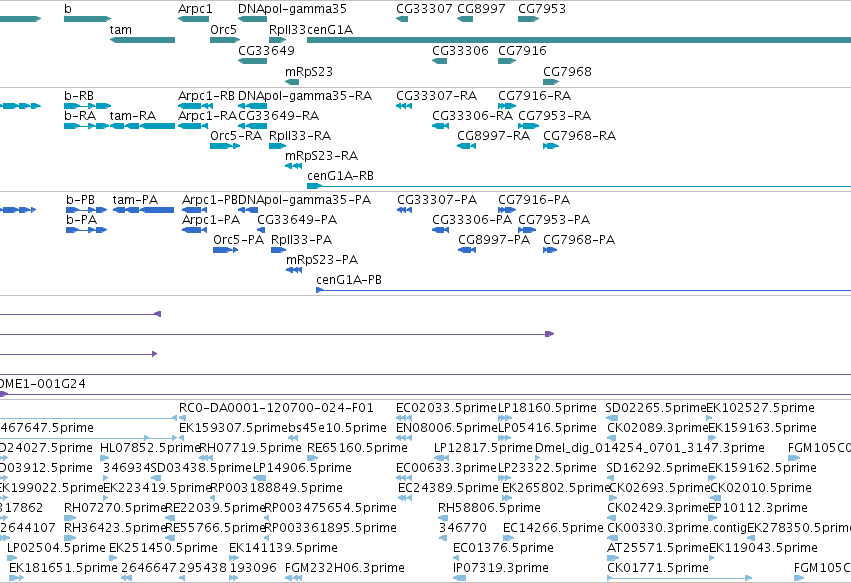The height and width of the screenshot is (583, 851).
Task: Select transcript b-RB label
Action: point(79,96)
